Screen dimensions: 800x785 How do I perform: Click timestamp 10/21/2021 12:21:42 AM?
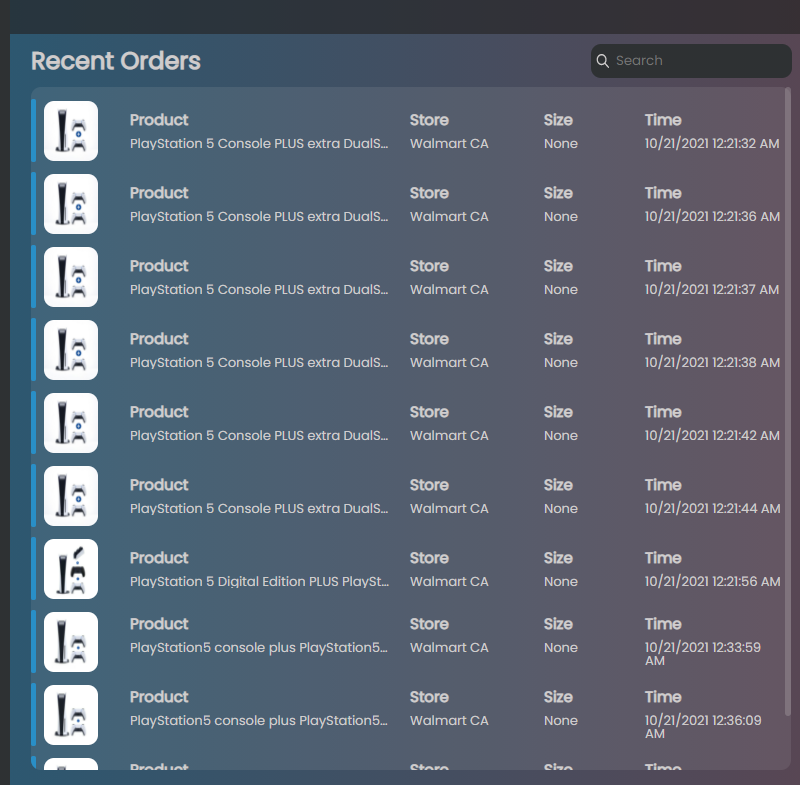point(712,436)
